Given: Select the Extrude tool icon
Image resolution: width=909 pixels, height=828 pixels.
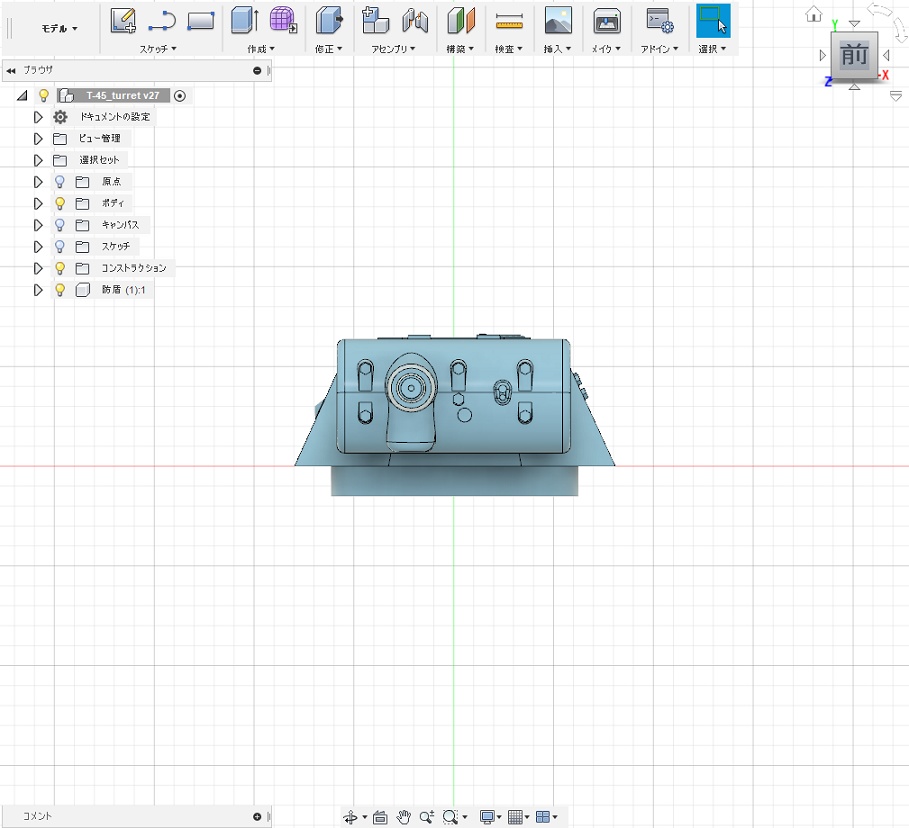Looking at the screenshot, I should click(244, 20).
